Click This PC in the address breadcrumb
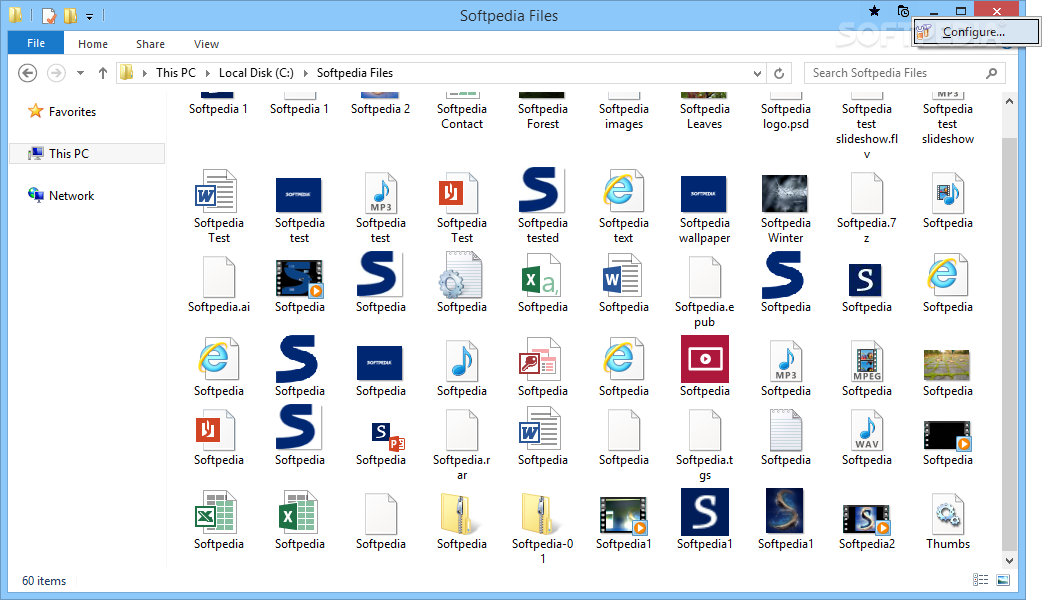This screenshot has width=1042, height=600. [x=175, y=73]
